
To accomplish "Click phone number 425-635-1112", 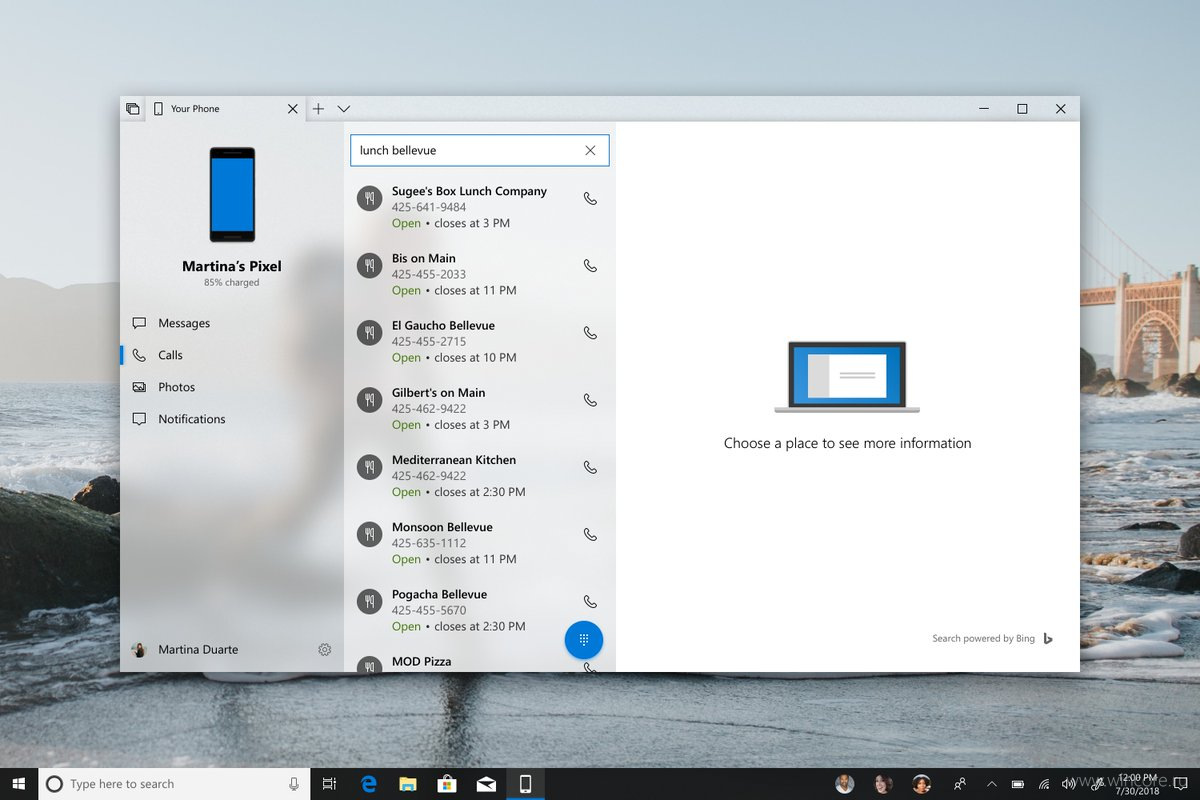I will point(429,543).
